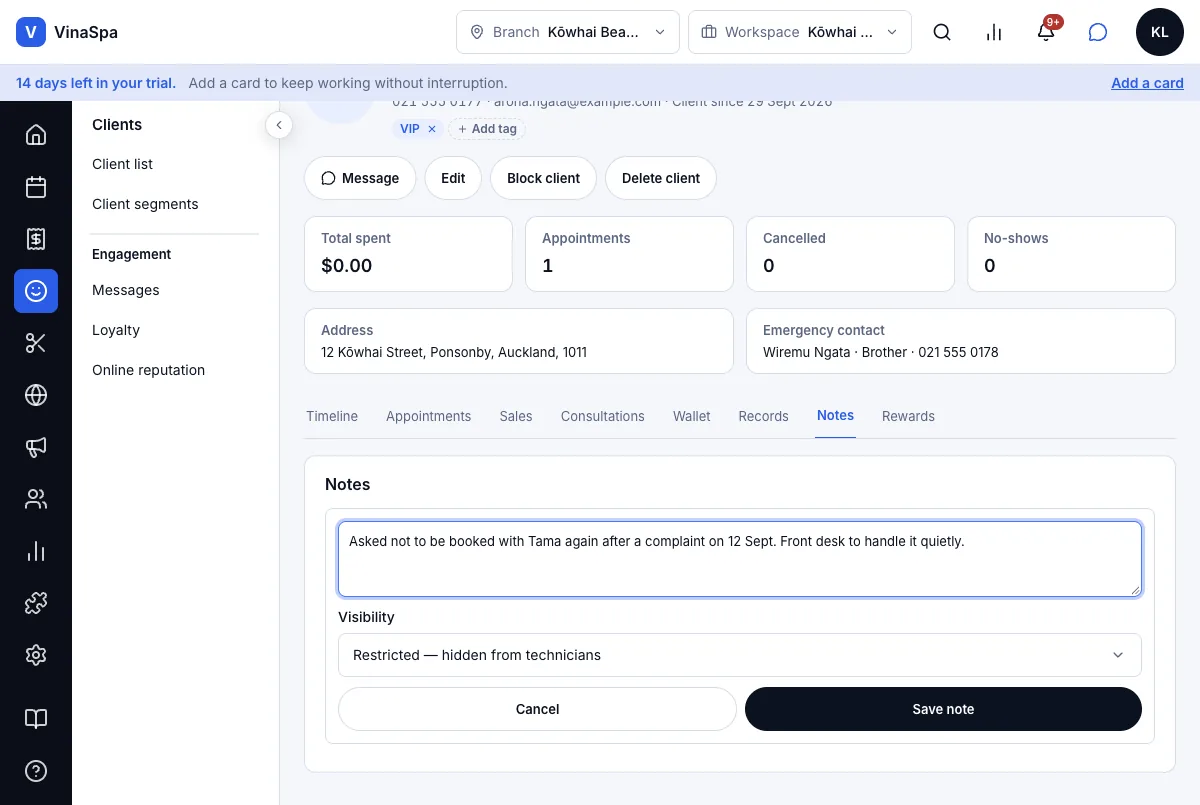
Task: Open the scissors services icon
Action: pos(36,343)
